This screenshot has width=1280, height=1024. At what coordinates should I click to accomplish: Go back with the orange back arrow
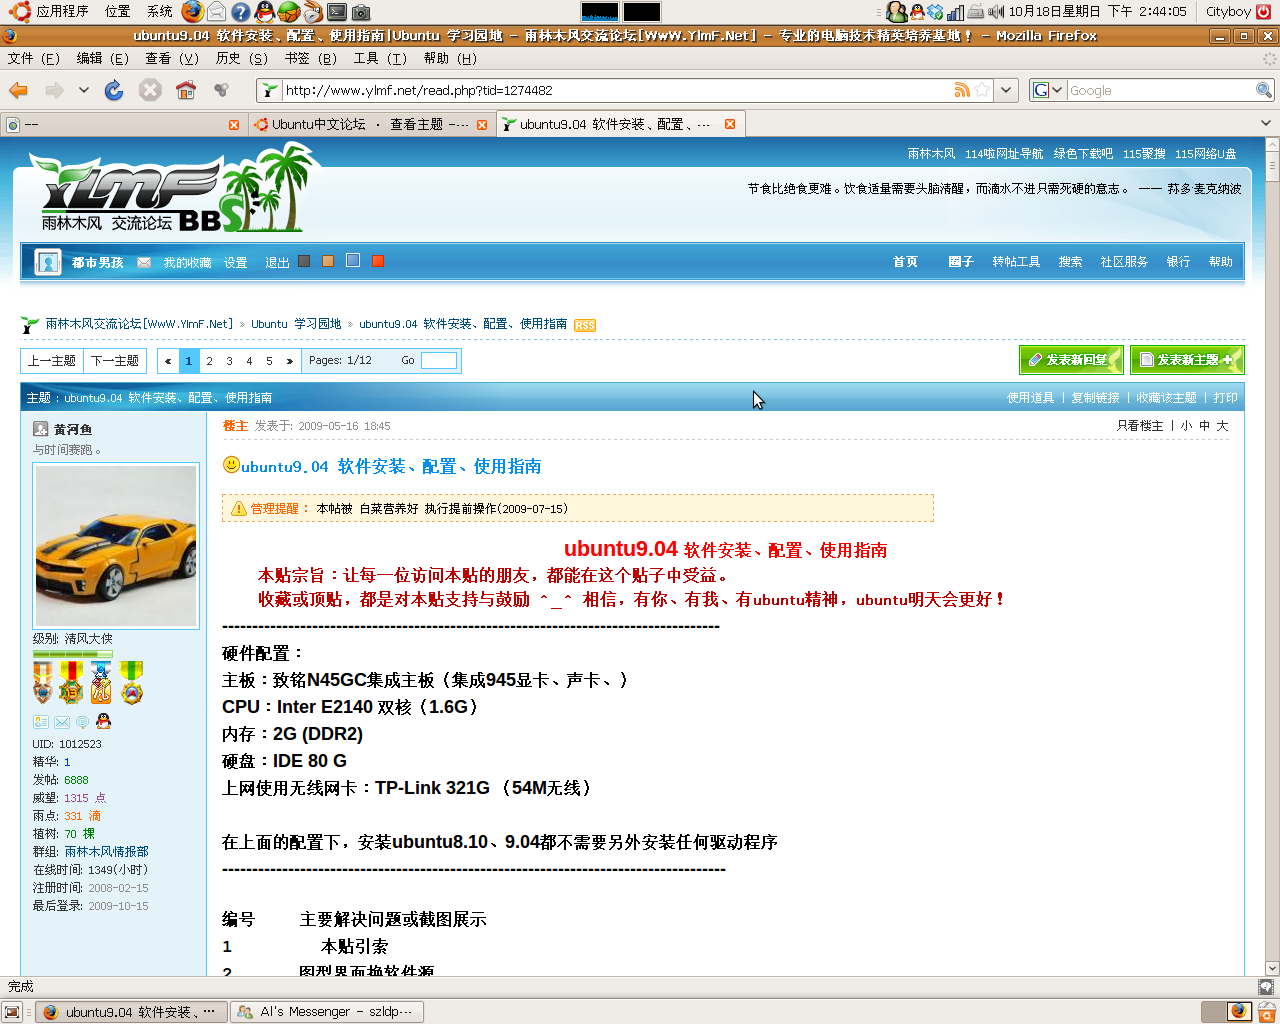18,90
